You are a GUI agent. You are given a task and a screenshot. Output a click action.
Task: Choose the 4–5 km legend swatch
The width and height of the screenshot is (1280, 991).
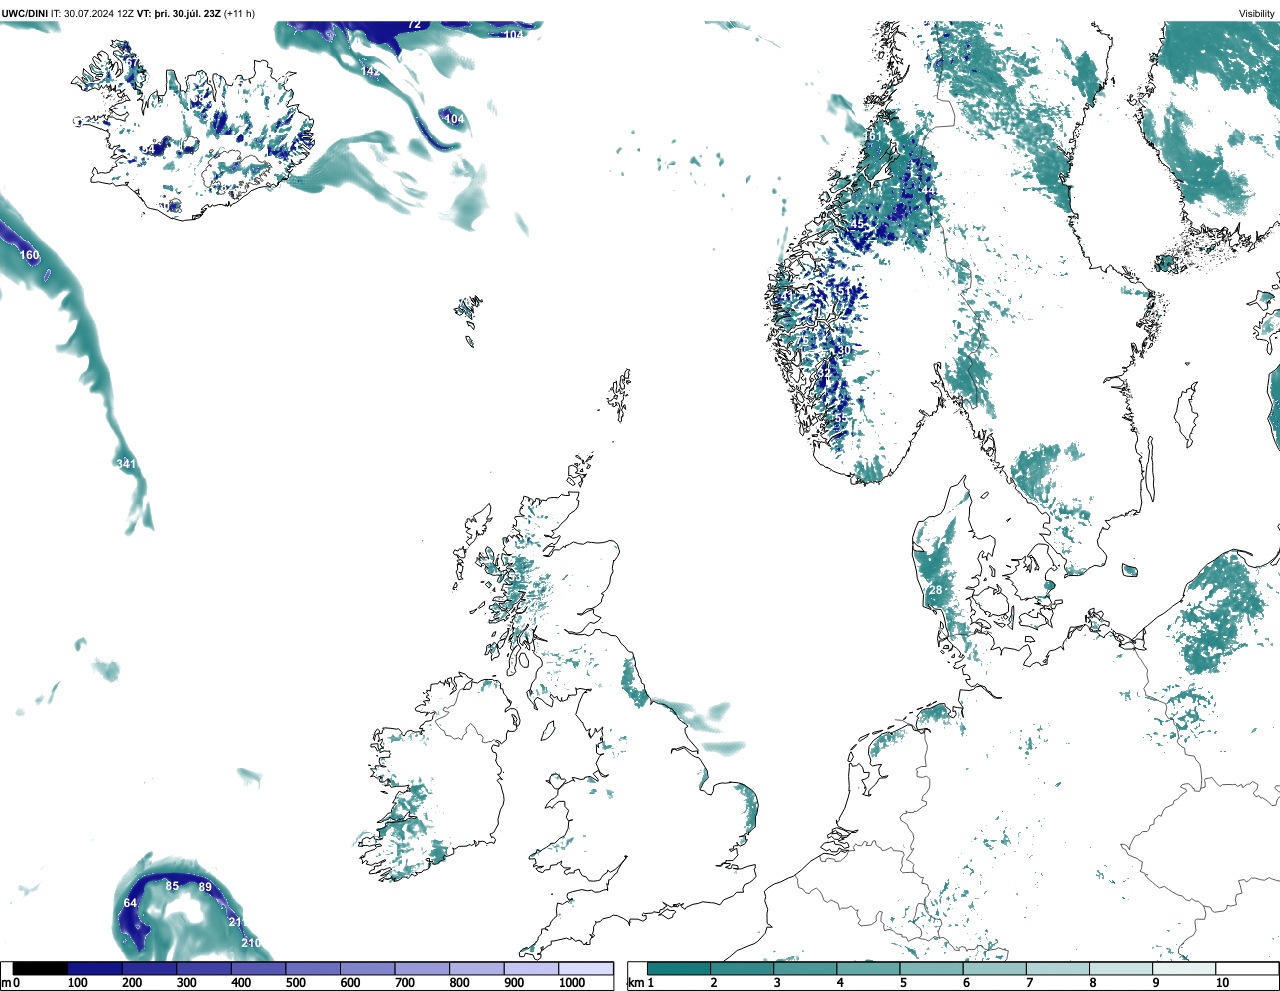(868, 969)
